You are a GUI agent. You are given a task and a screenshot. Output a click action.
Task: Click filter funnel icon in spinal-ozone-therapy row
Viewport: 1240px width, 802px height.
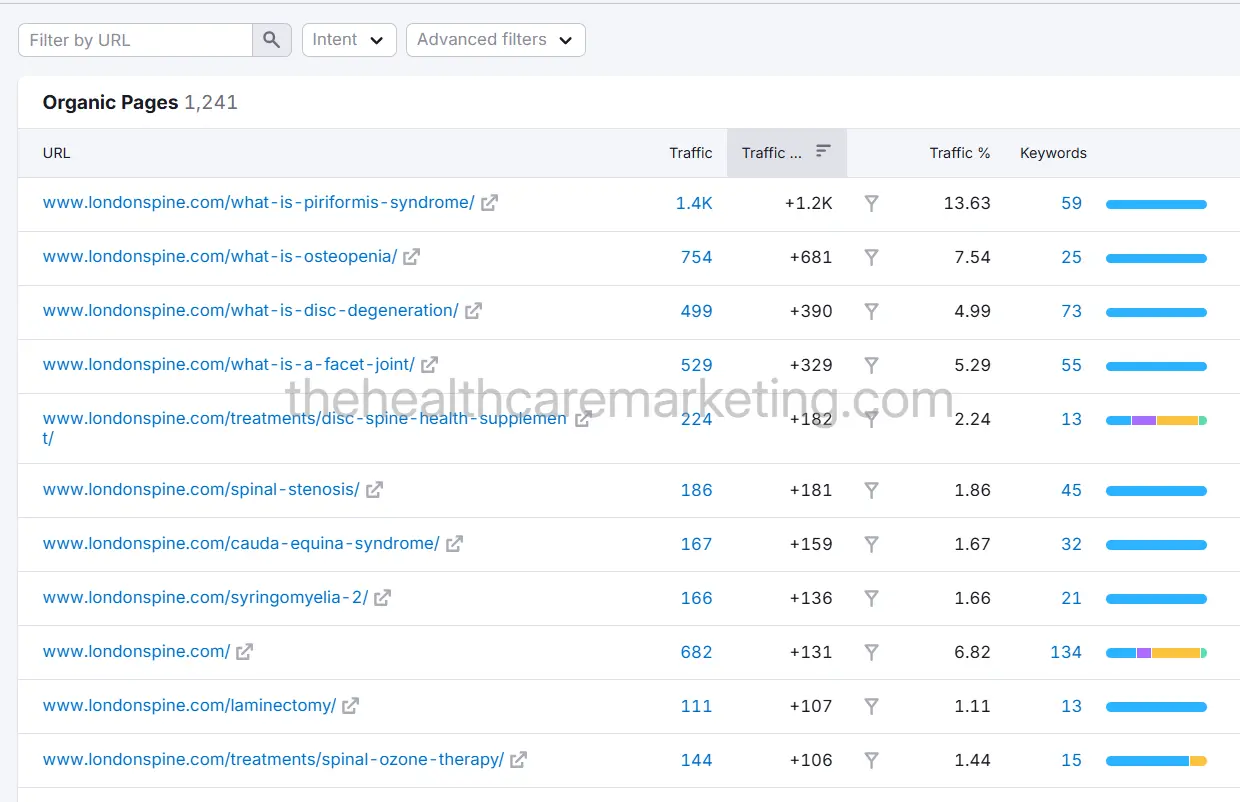[871, 760]
